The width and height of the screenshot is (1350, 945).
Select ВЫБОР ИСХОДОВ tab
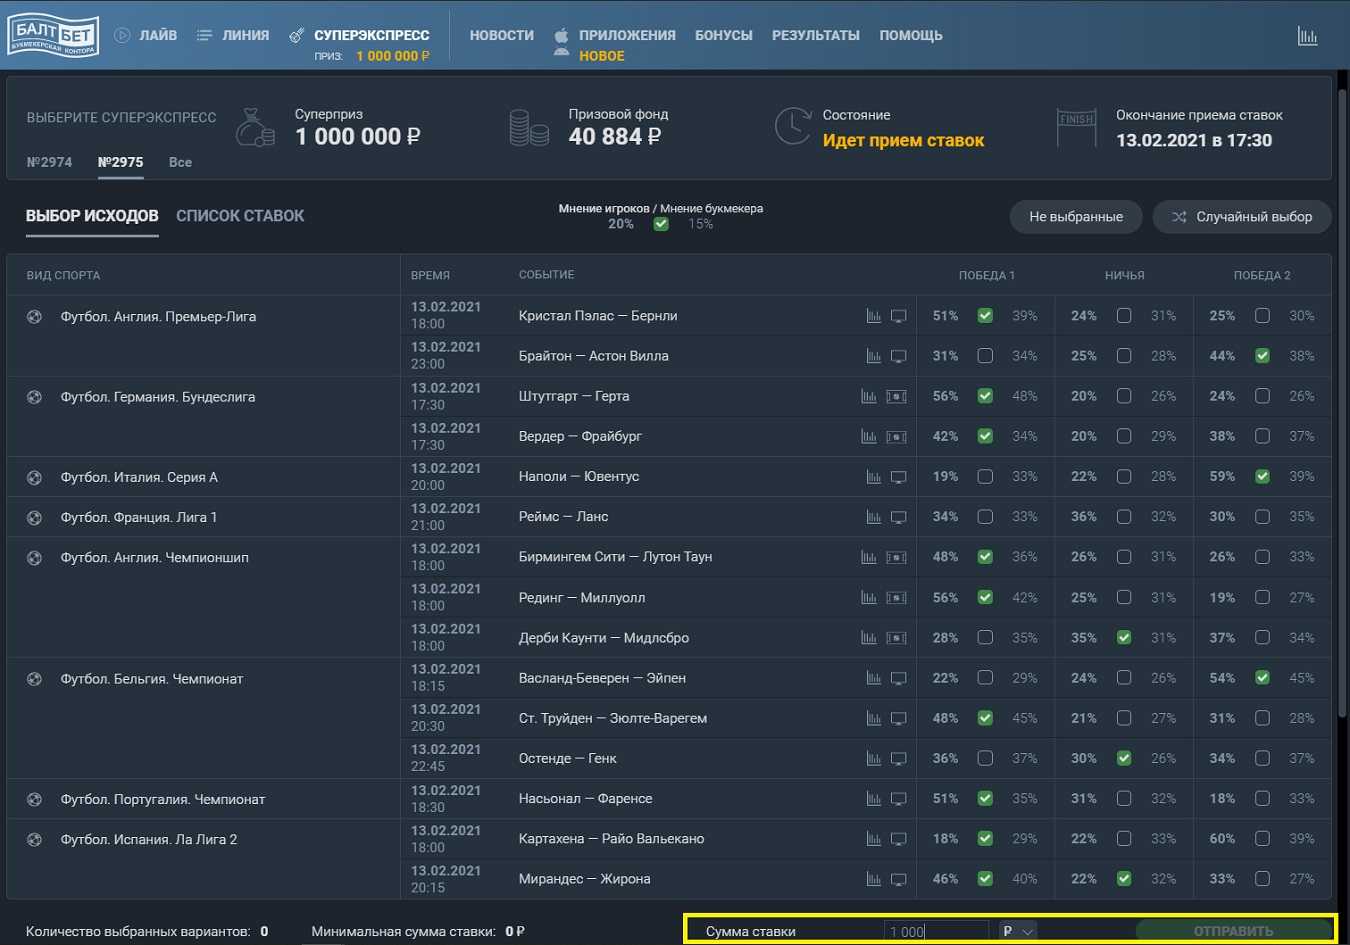[x=92, y=216]
